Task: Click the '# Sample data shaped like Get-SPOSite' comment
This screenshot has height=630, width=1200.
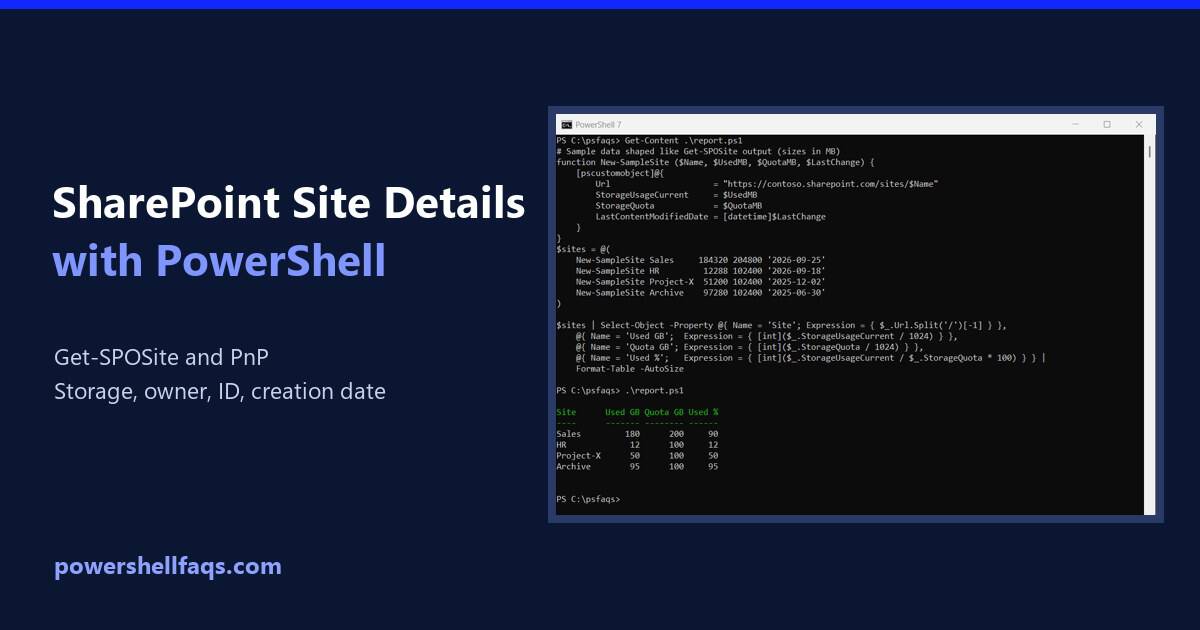Action: point(698,151)
